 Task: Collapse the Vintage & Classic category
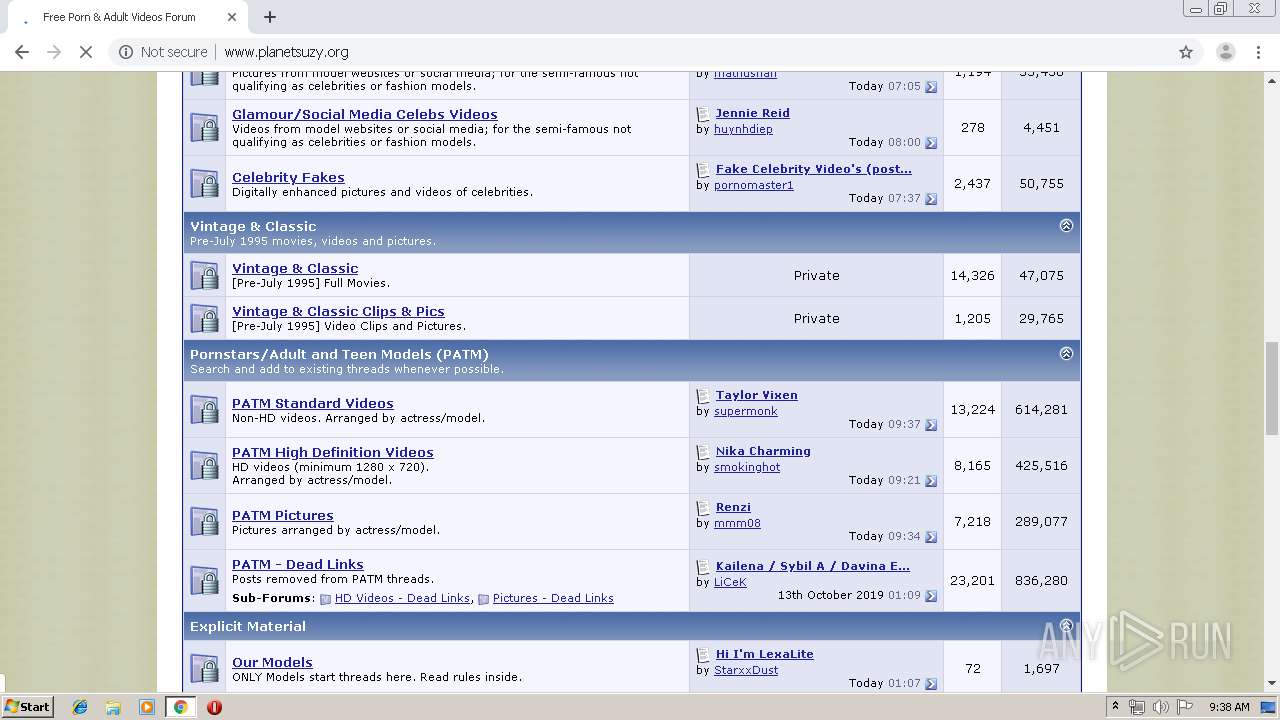[1066, 225]
